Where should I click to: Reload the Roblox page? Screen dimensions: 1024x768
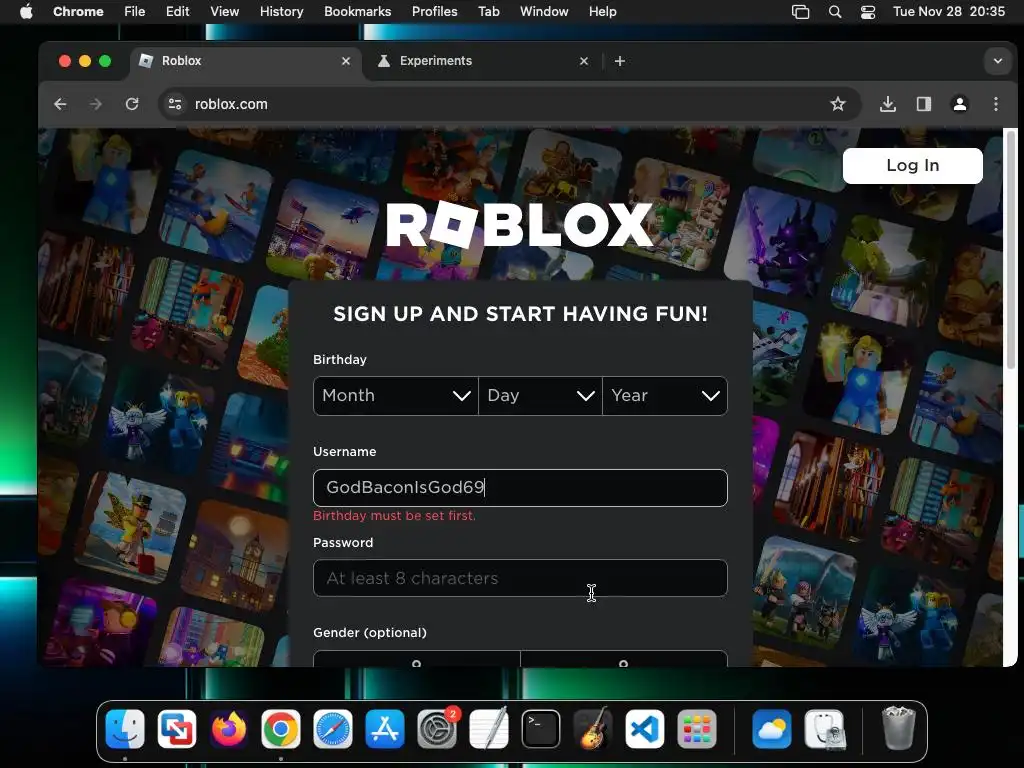pyautogui.click(x=132, y=104)
